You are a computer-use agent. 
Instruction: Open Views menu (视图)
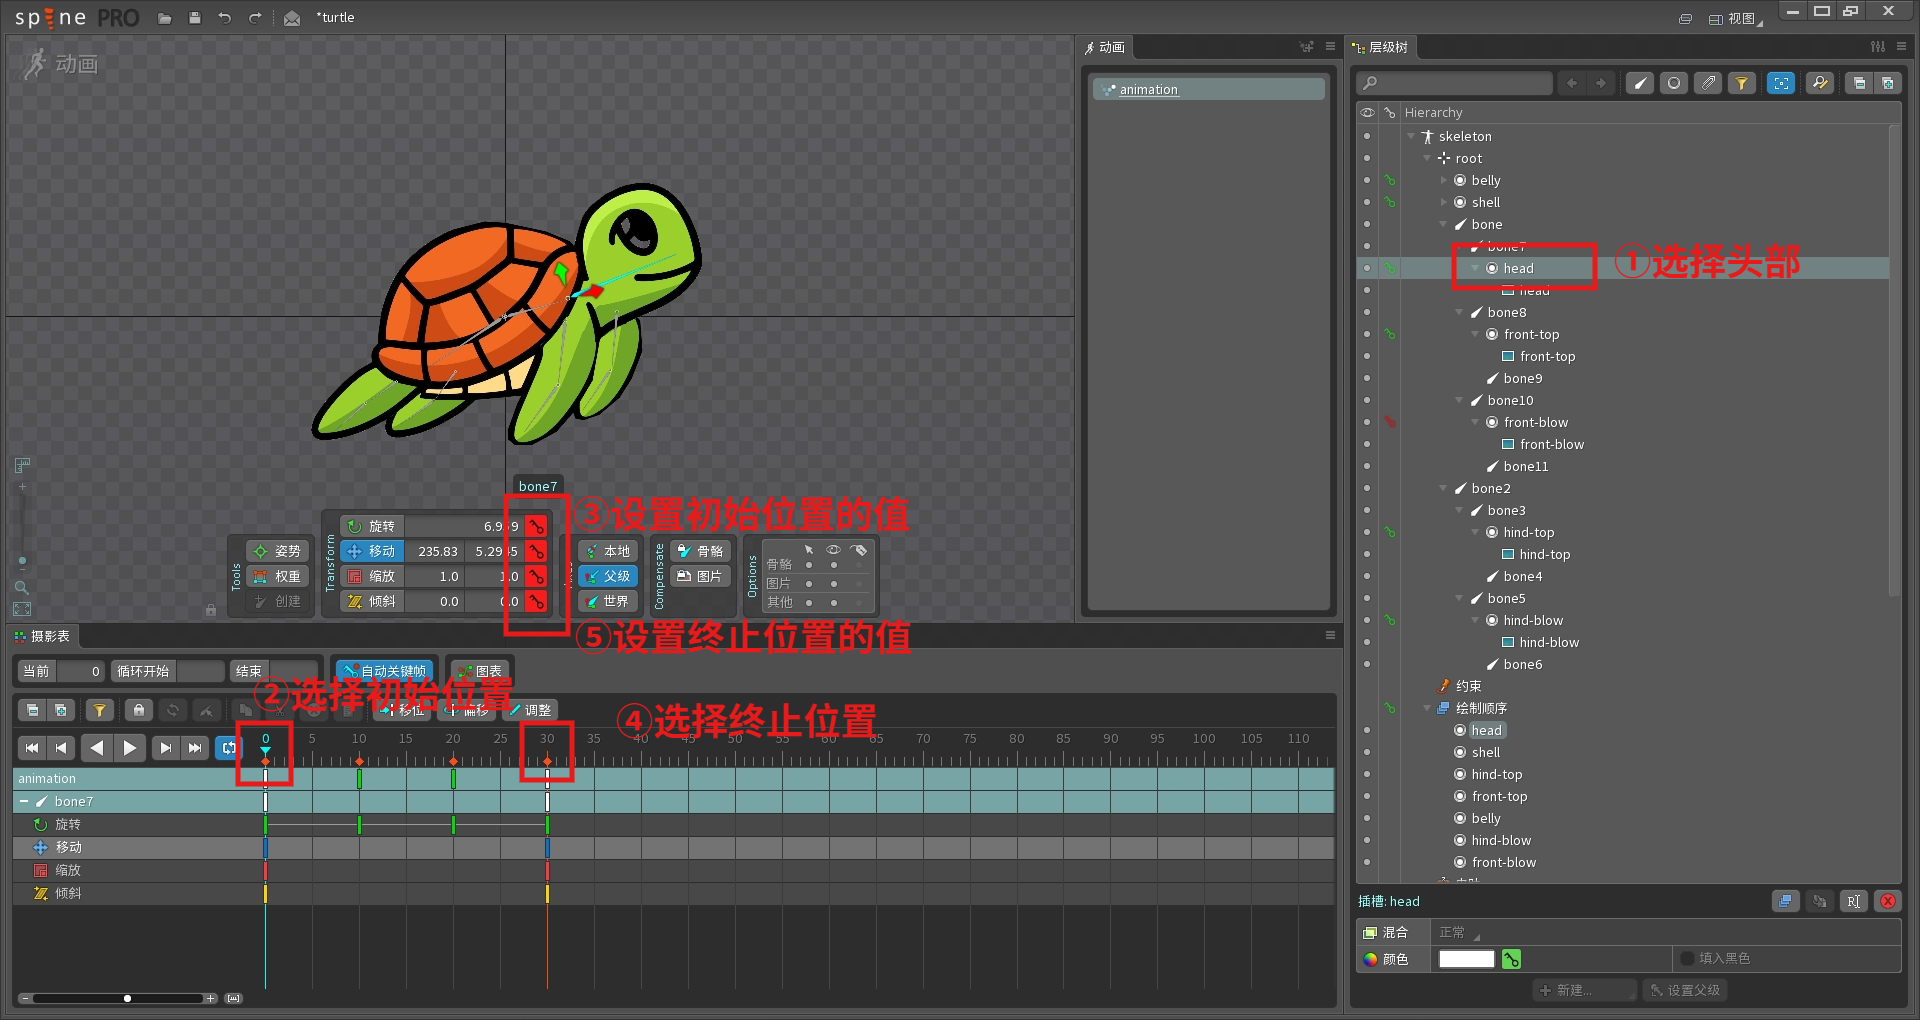(1735, 18)
